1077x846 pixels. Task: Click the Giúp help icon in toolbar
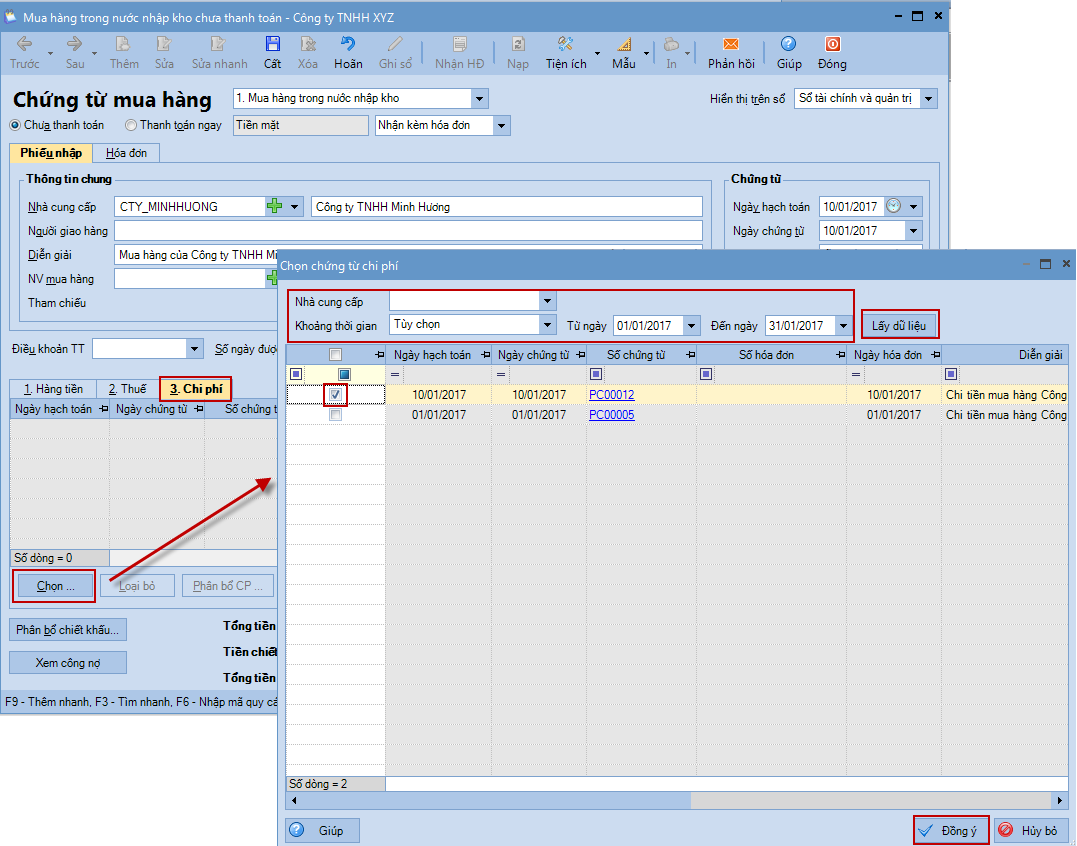click(x=788, y=45)
